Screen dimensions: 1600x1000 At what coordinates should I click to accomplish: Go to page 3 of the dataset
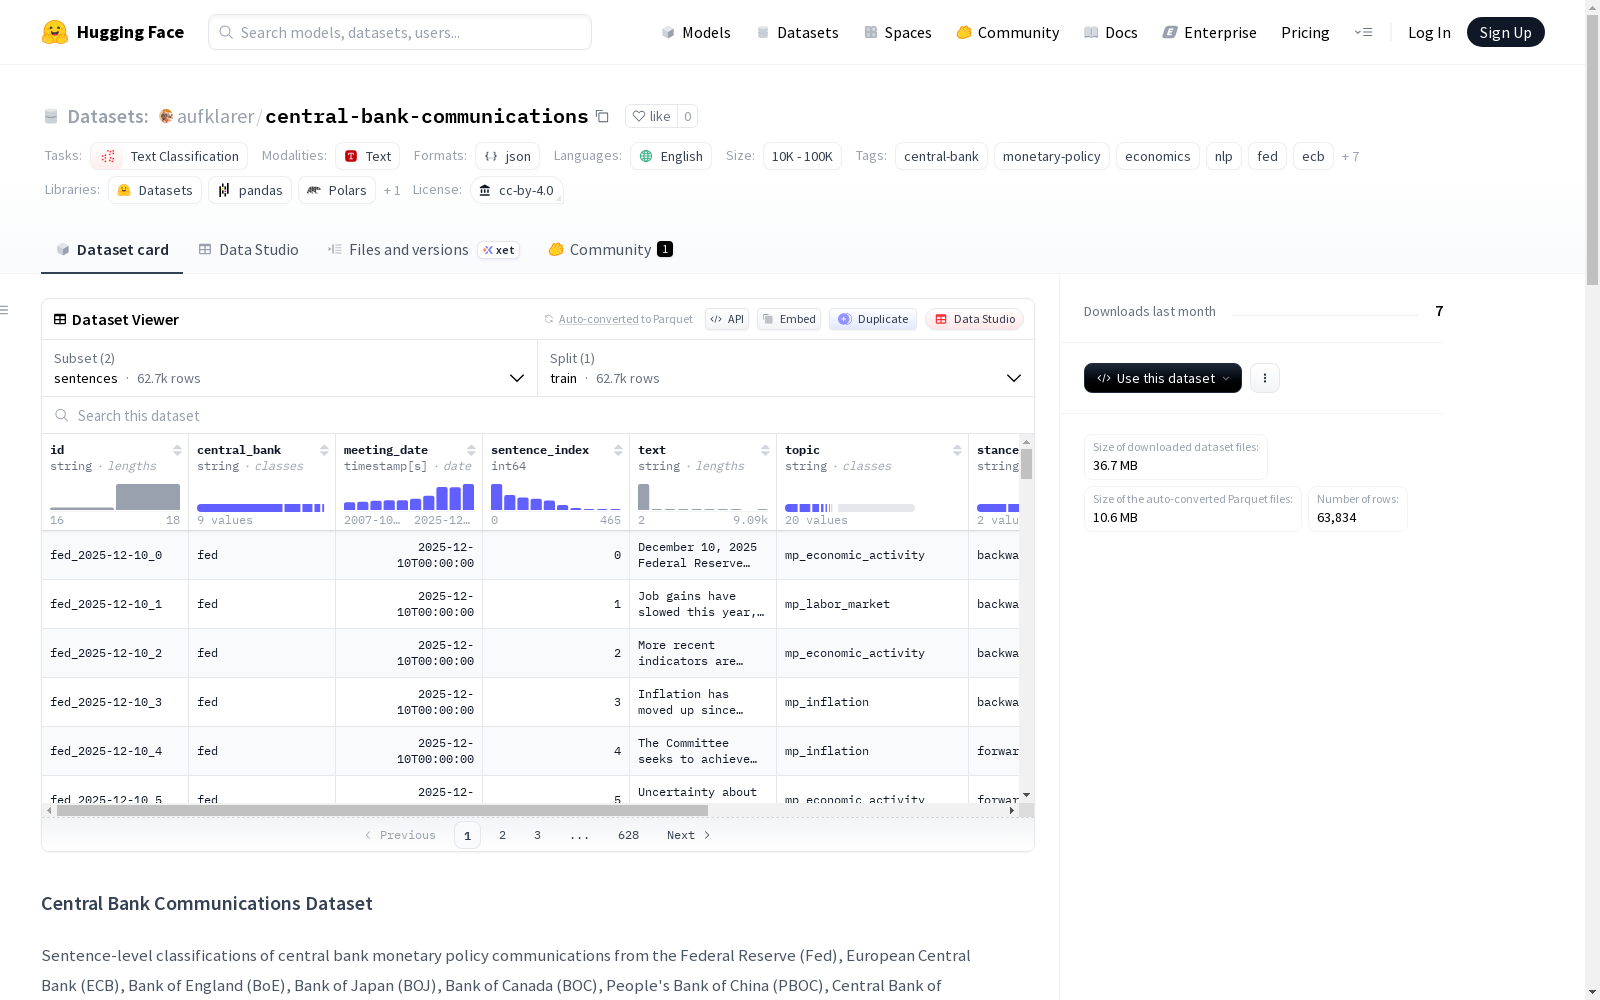[x=537, y=835]
